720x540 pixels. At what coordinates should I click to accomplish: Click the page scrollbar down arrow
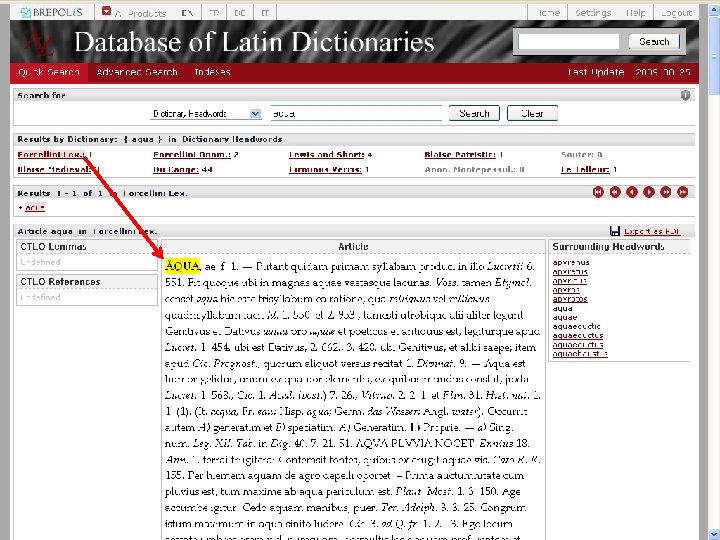714,534
